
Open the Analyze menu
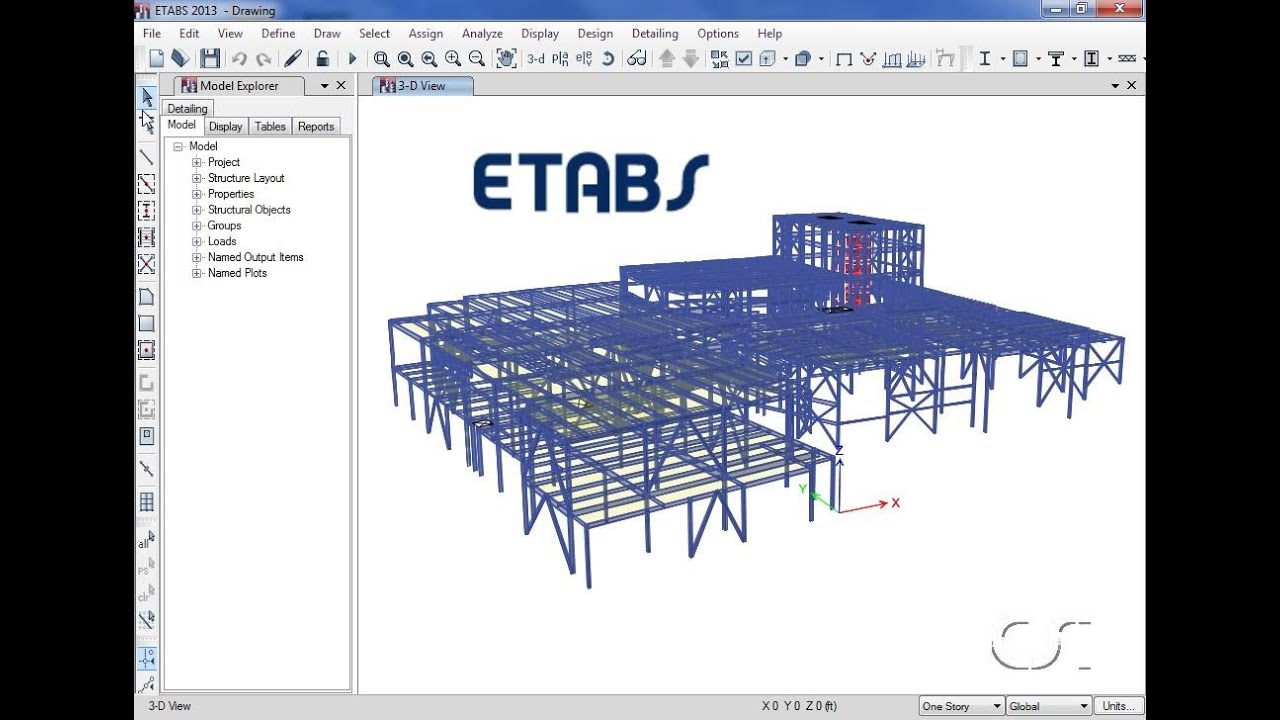point(482,33)
